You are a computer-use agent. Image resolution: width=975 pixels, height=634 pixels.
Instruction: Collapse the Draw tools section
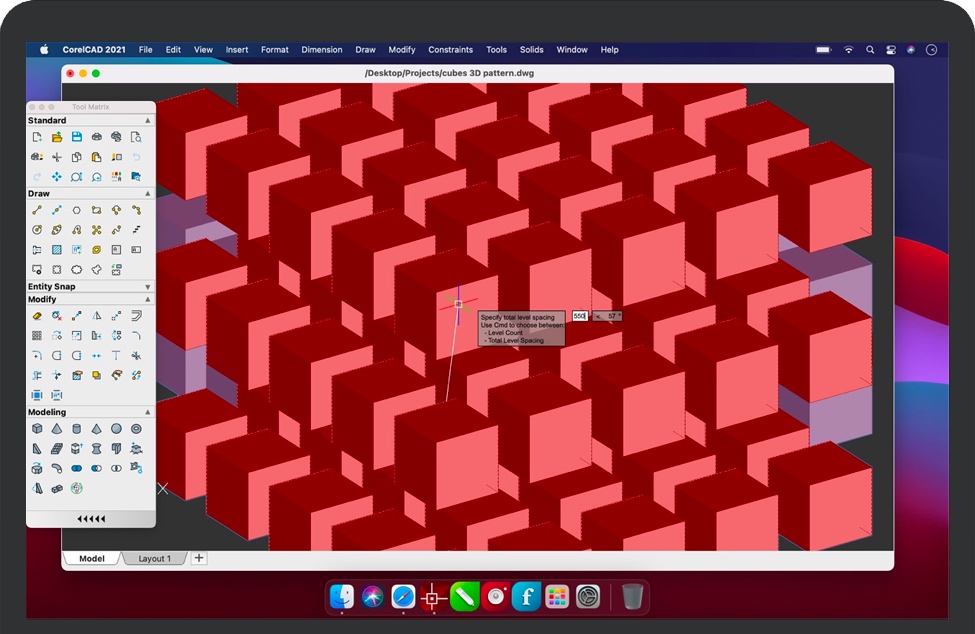[147, 194]
